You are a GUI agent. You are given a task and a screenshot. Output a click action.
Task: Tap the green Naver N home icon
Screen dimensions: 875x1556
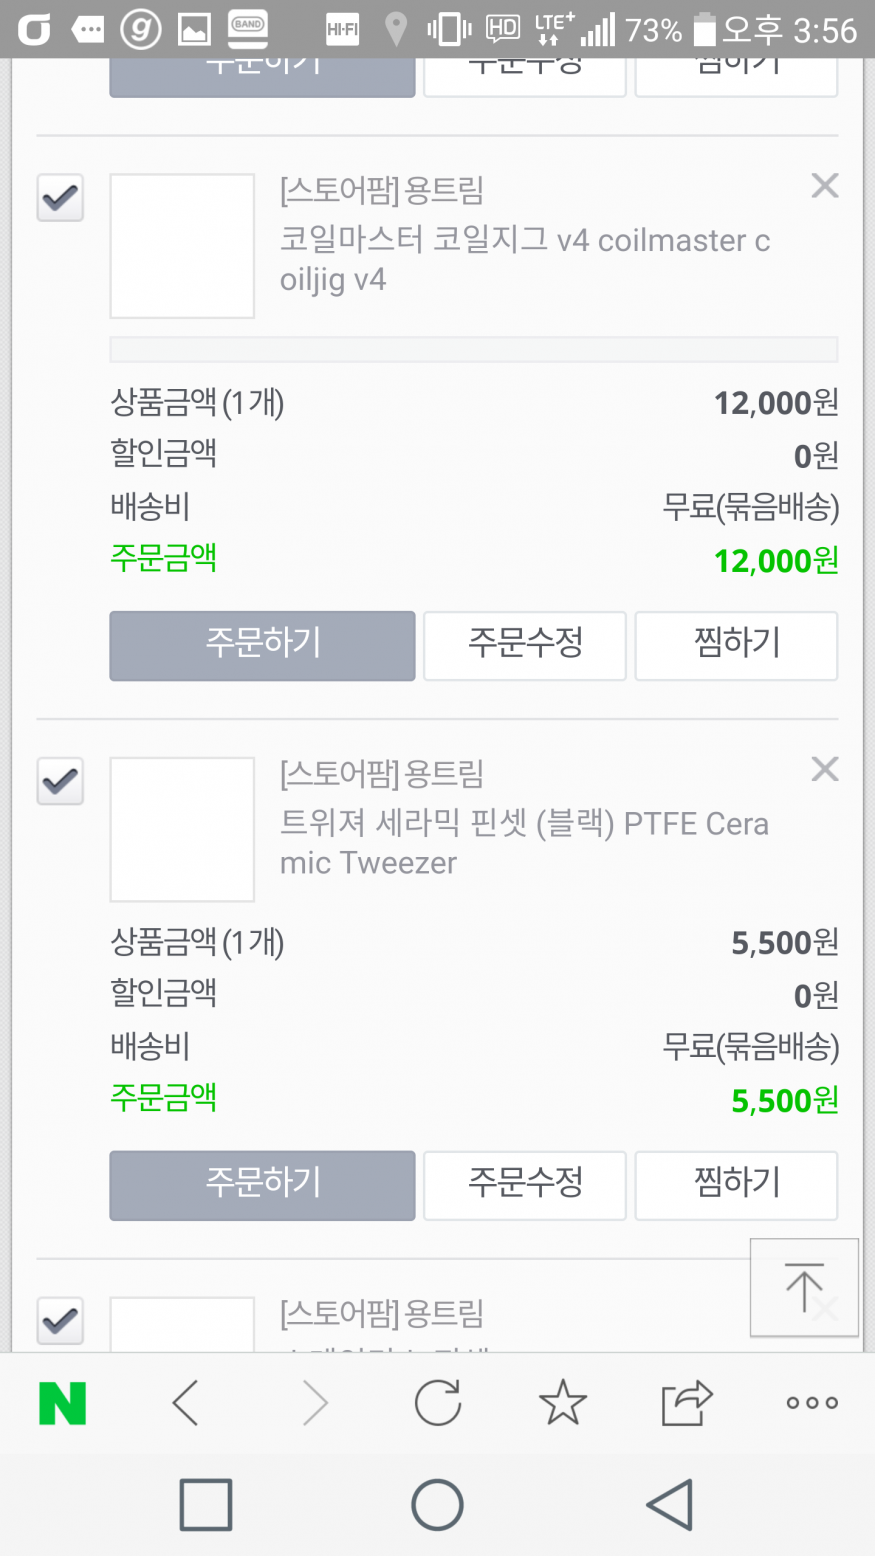click(x=62, y=1403)
